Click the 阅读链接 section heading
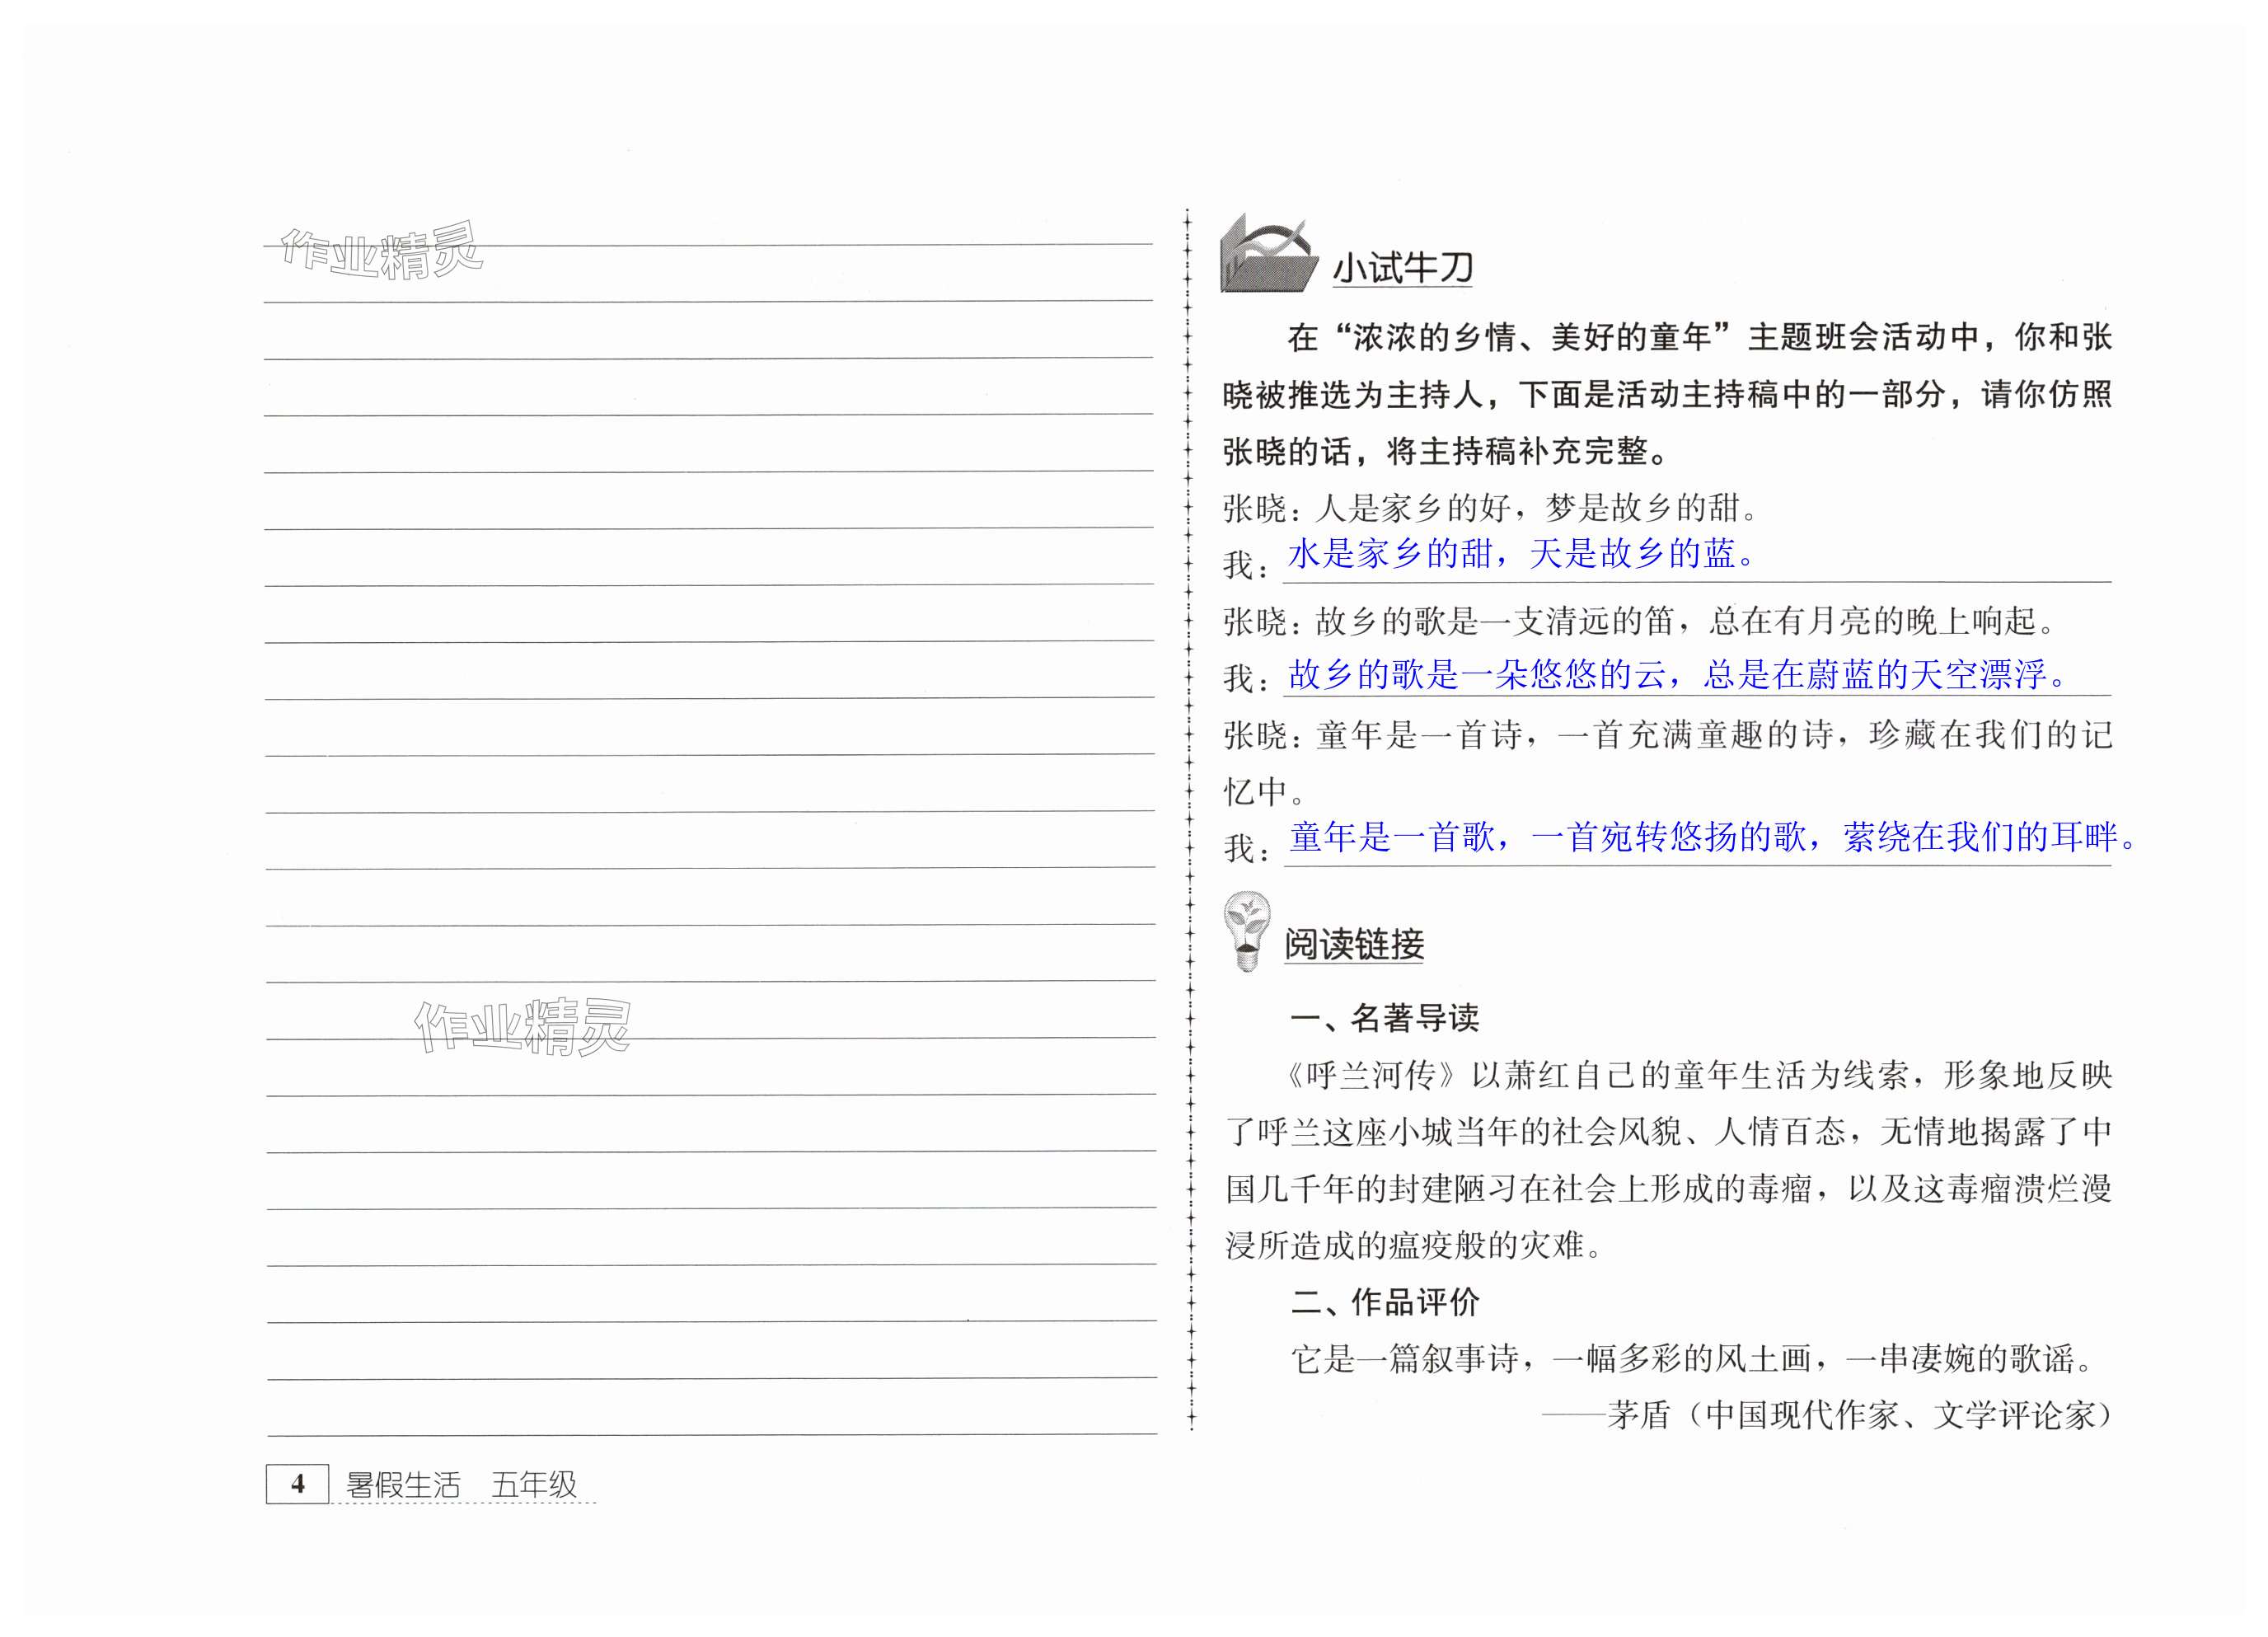 [1354, 943]
